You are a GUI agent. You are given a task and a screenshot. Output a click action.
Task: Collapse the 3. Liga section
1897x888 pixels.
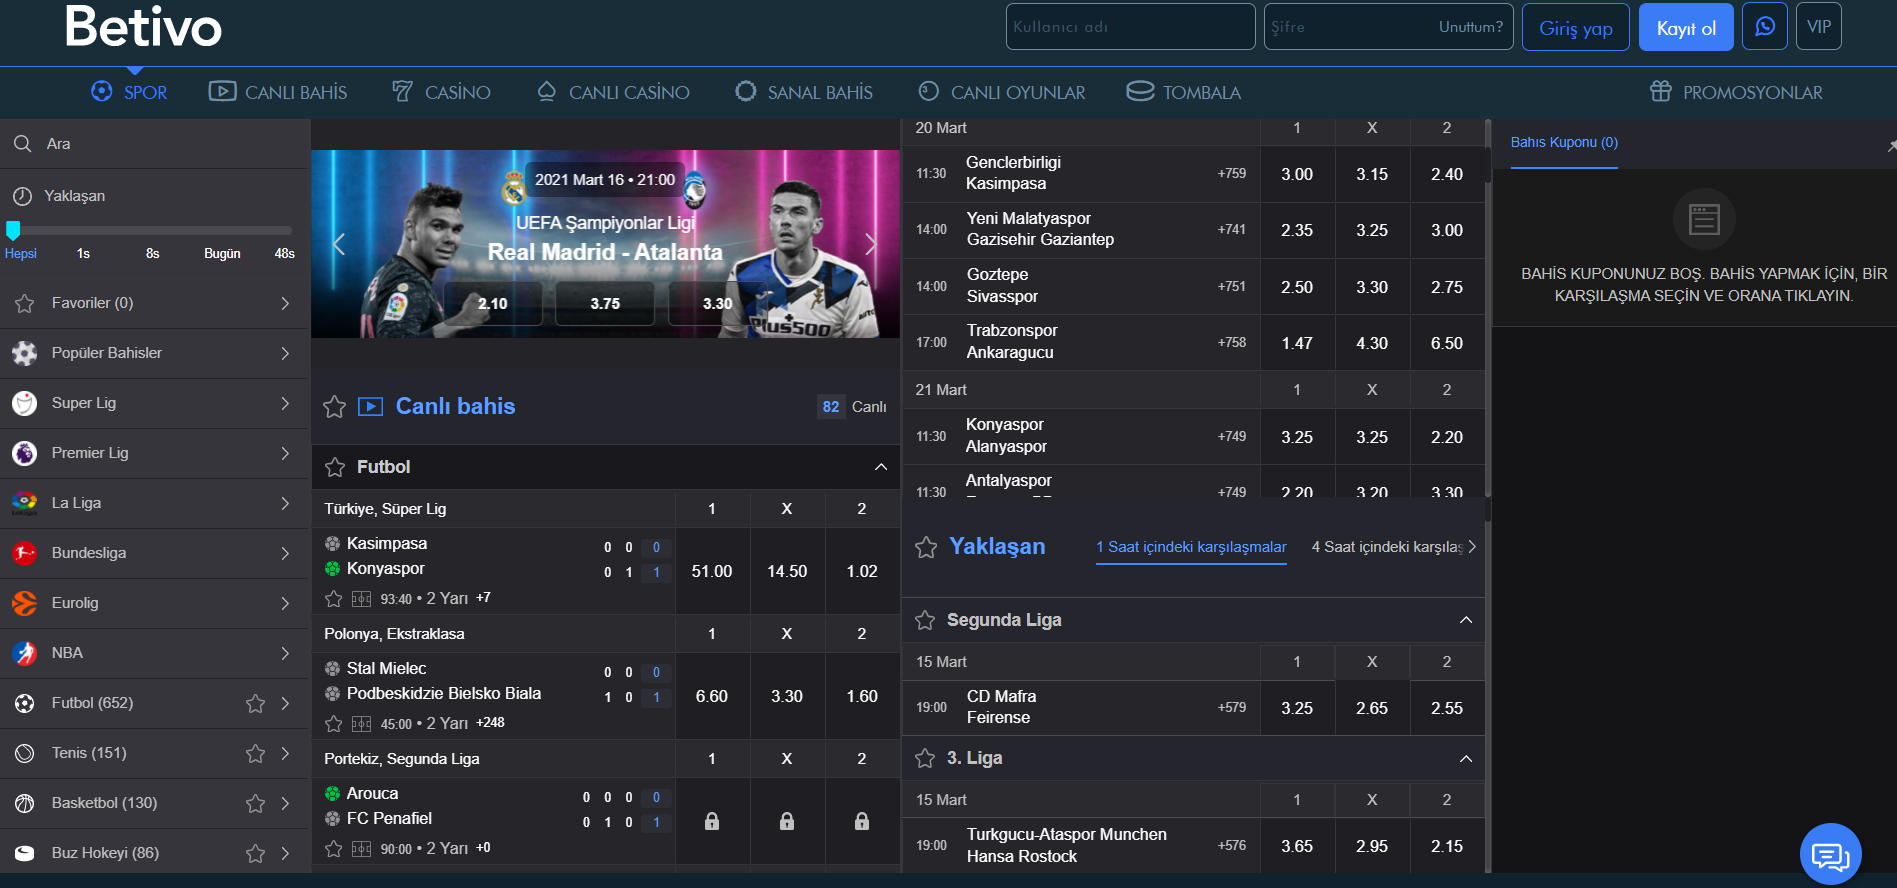pos(1465,759)
